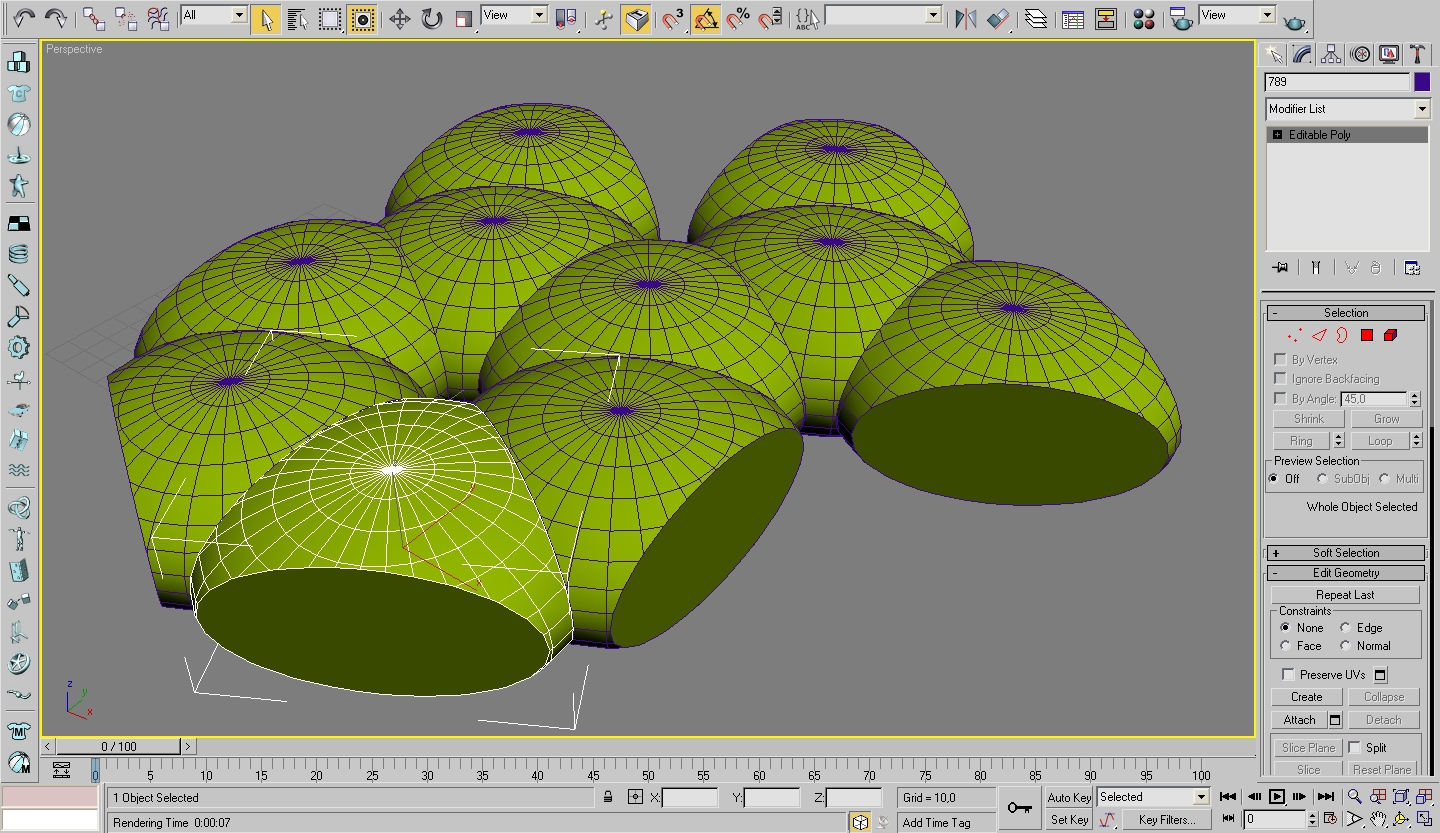
Task: Open the Mirror tool
Action: (x=965, y=18)
